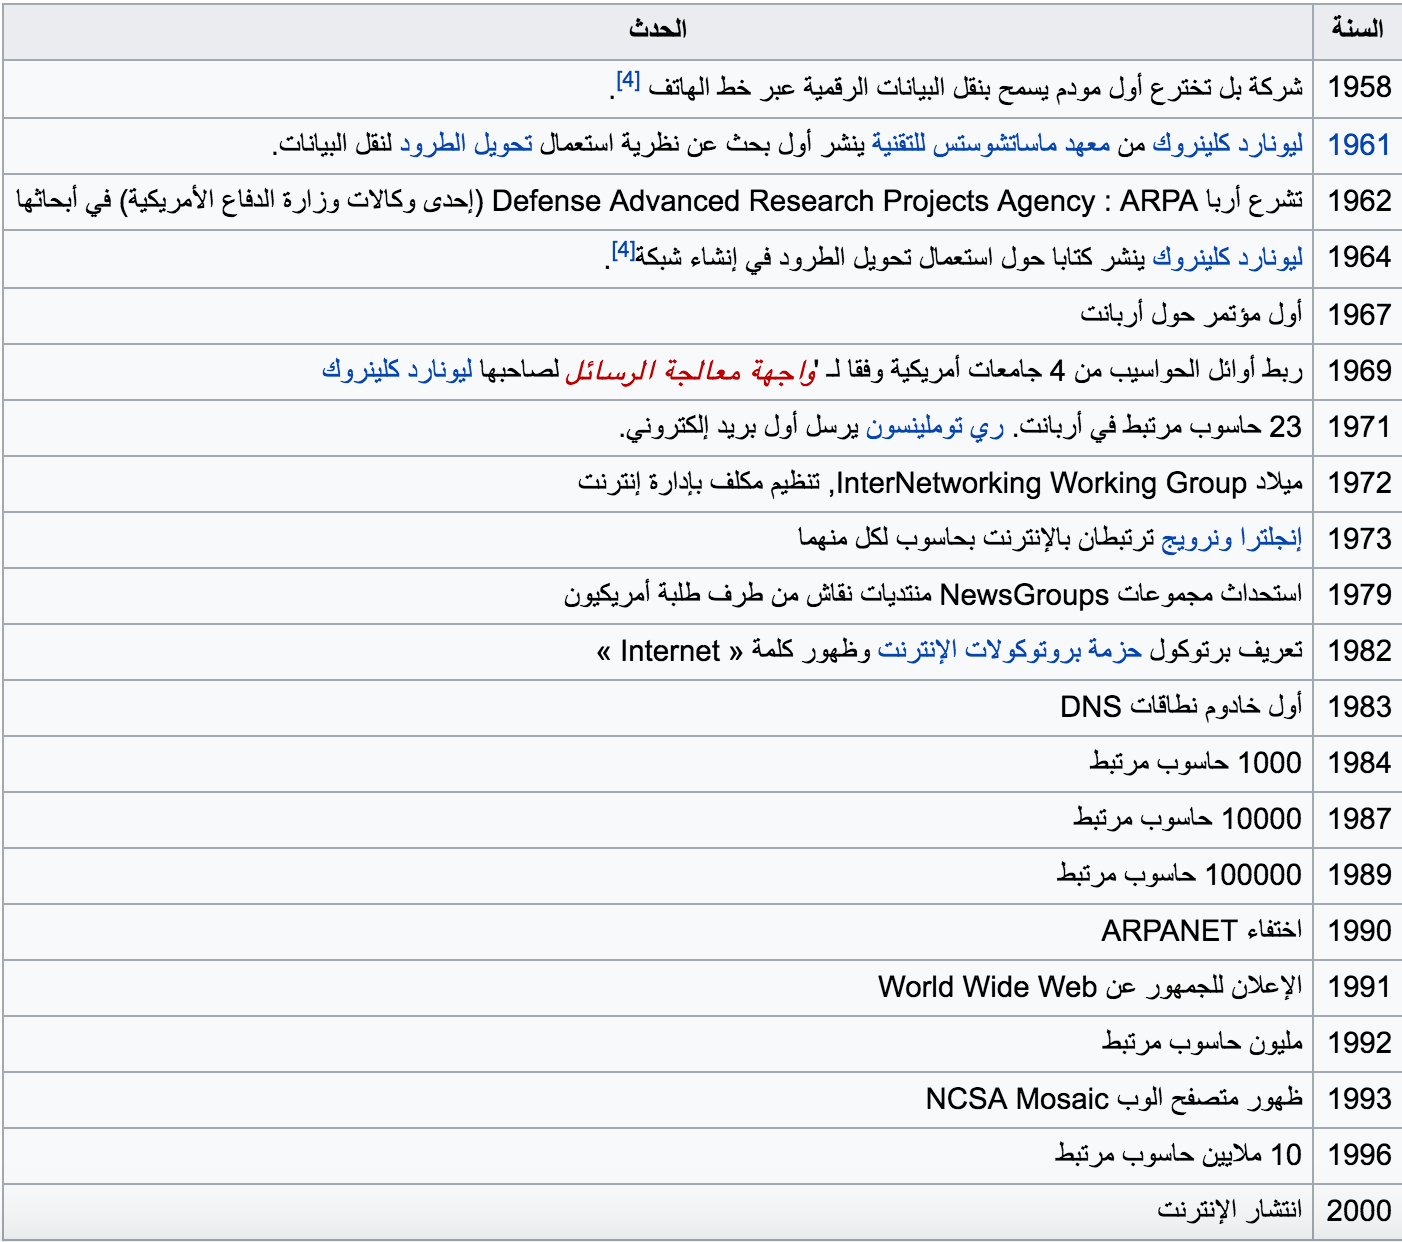Viewport: 1402px width, 1242px height.
Task: Follow the ري توملينسون link
Action: (934, 427)
